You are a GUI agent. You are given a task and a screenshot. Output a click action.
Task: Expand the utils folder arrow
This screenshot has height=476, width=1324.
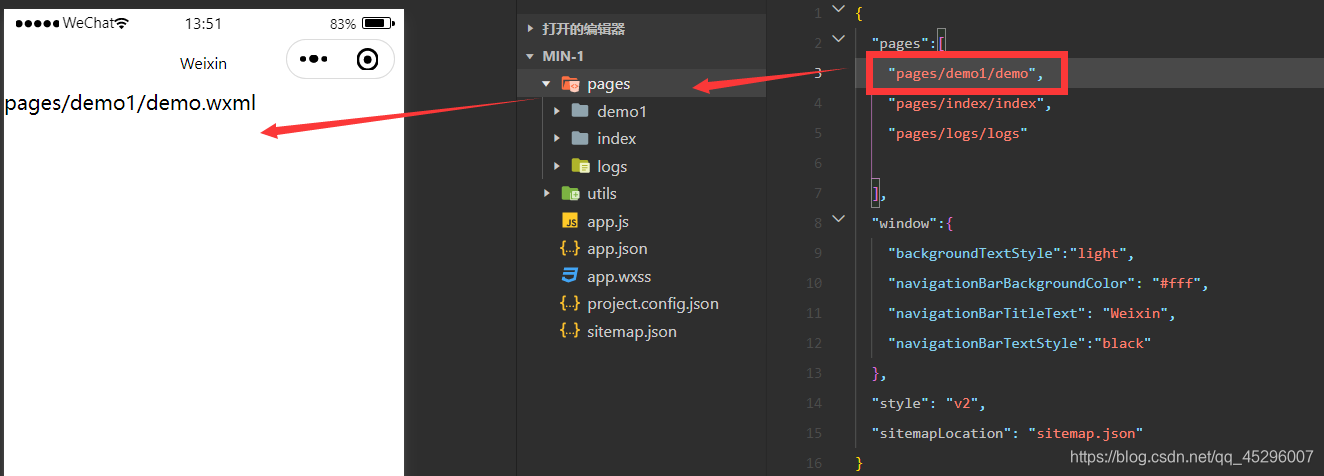tap(546, 194)
